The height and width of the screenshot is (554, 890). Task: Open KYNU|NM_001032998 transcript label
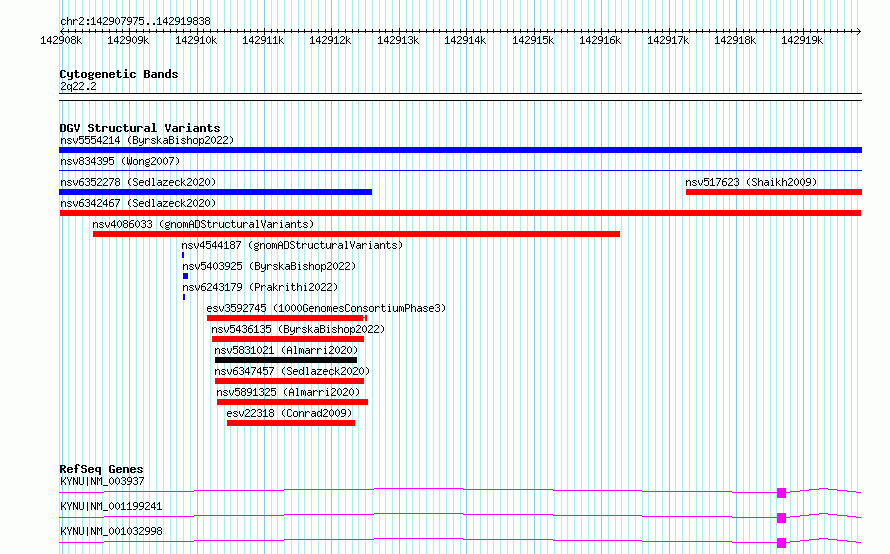(x=111, y=531)
